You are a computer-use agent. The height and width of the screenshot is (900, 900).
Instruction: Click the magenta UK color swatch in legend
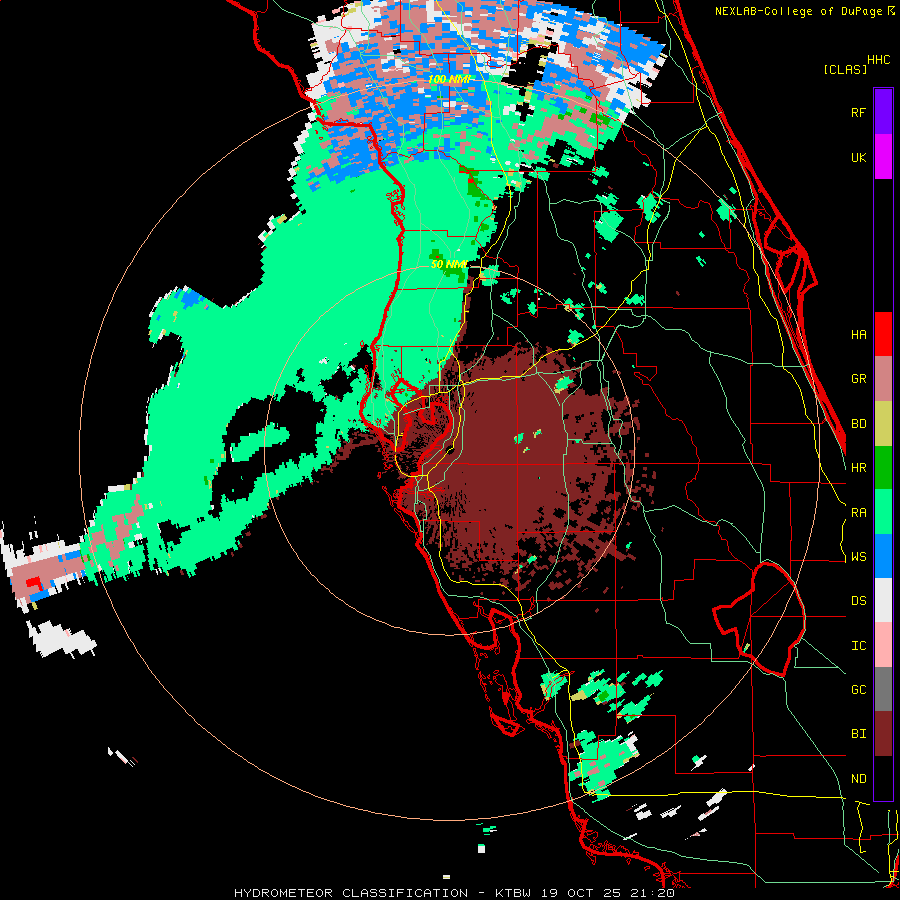pyautogui.click(x=883, y=157)
